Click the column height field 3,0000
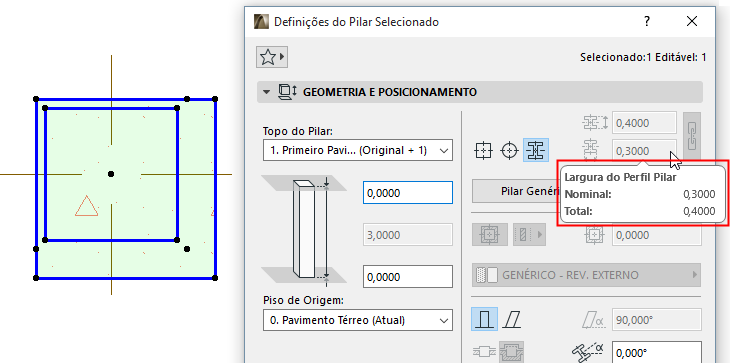This screenshot has height=363, width=730. (x=407, y=235)
